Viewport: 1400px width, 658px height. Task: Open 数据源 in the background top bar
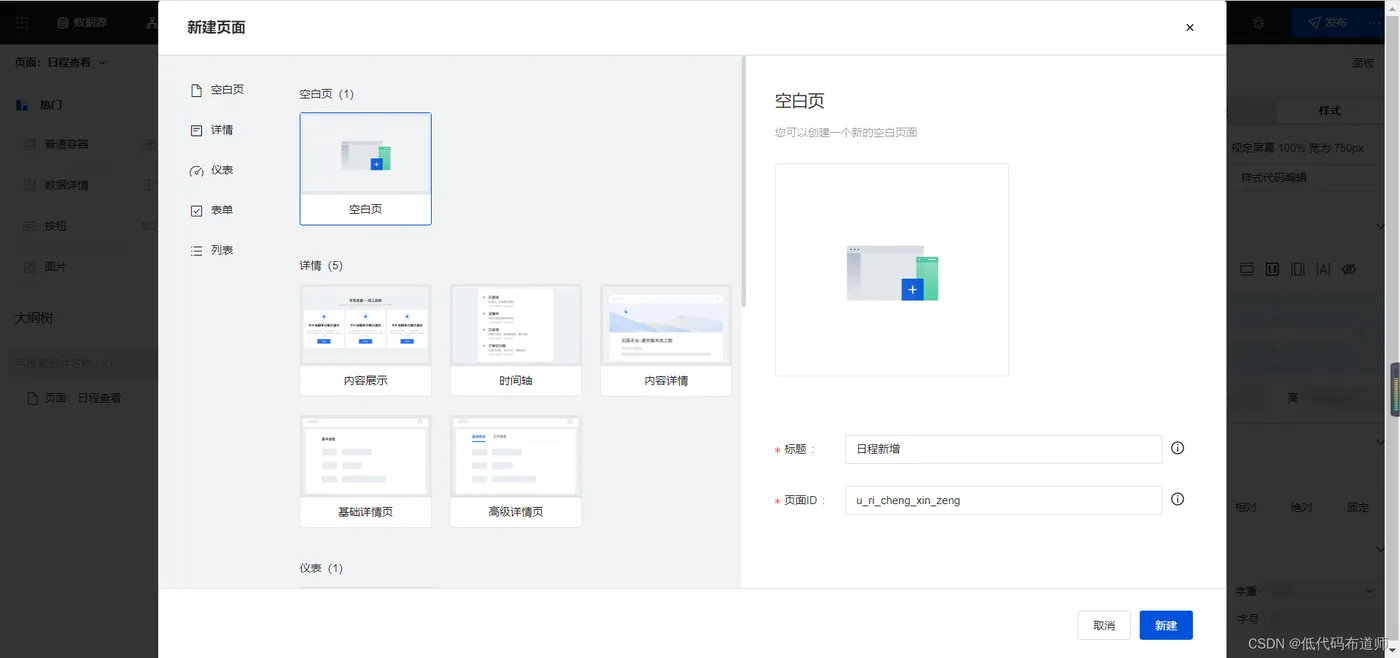(82, 22)
